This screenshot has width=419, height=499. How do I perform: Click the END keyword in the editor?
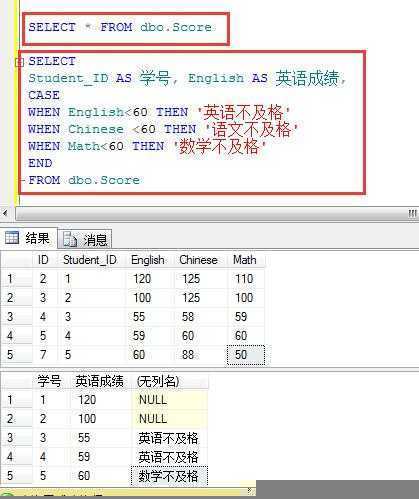(x=40, y=163)
